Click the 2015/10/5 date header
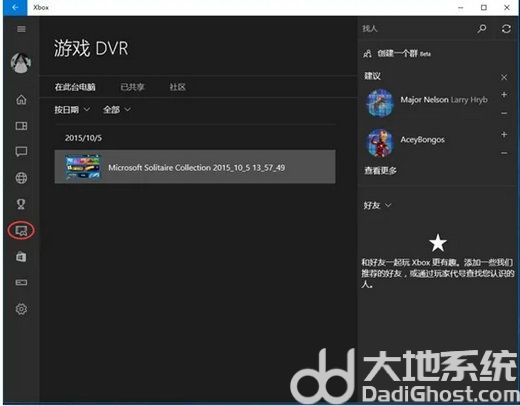520x406 pixels. coord(83,138)
